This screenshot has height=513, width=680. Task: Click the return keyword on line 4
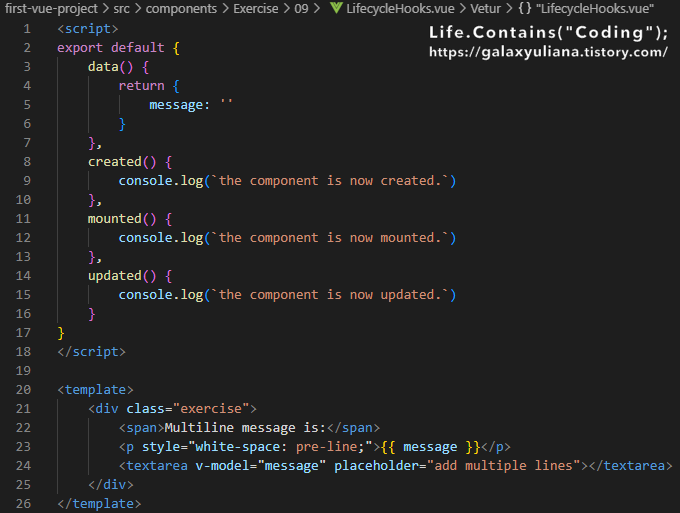click(x=141, y=86)
